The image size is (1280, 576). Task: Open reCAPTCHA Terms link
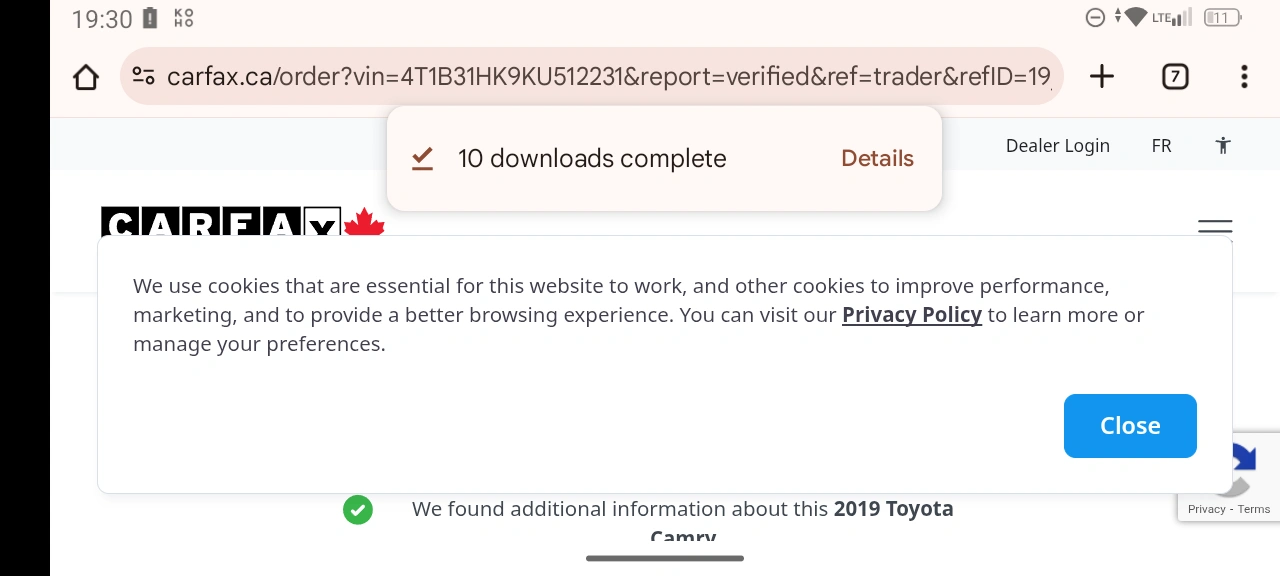click(1254, 510)
